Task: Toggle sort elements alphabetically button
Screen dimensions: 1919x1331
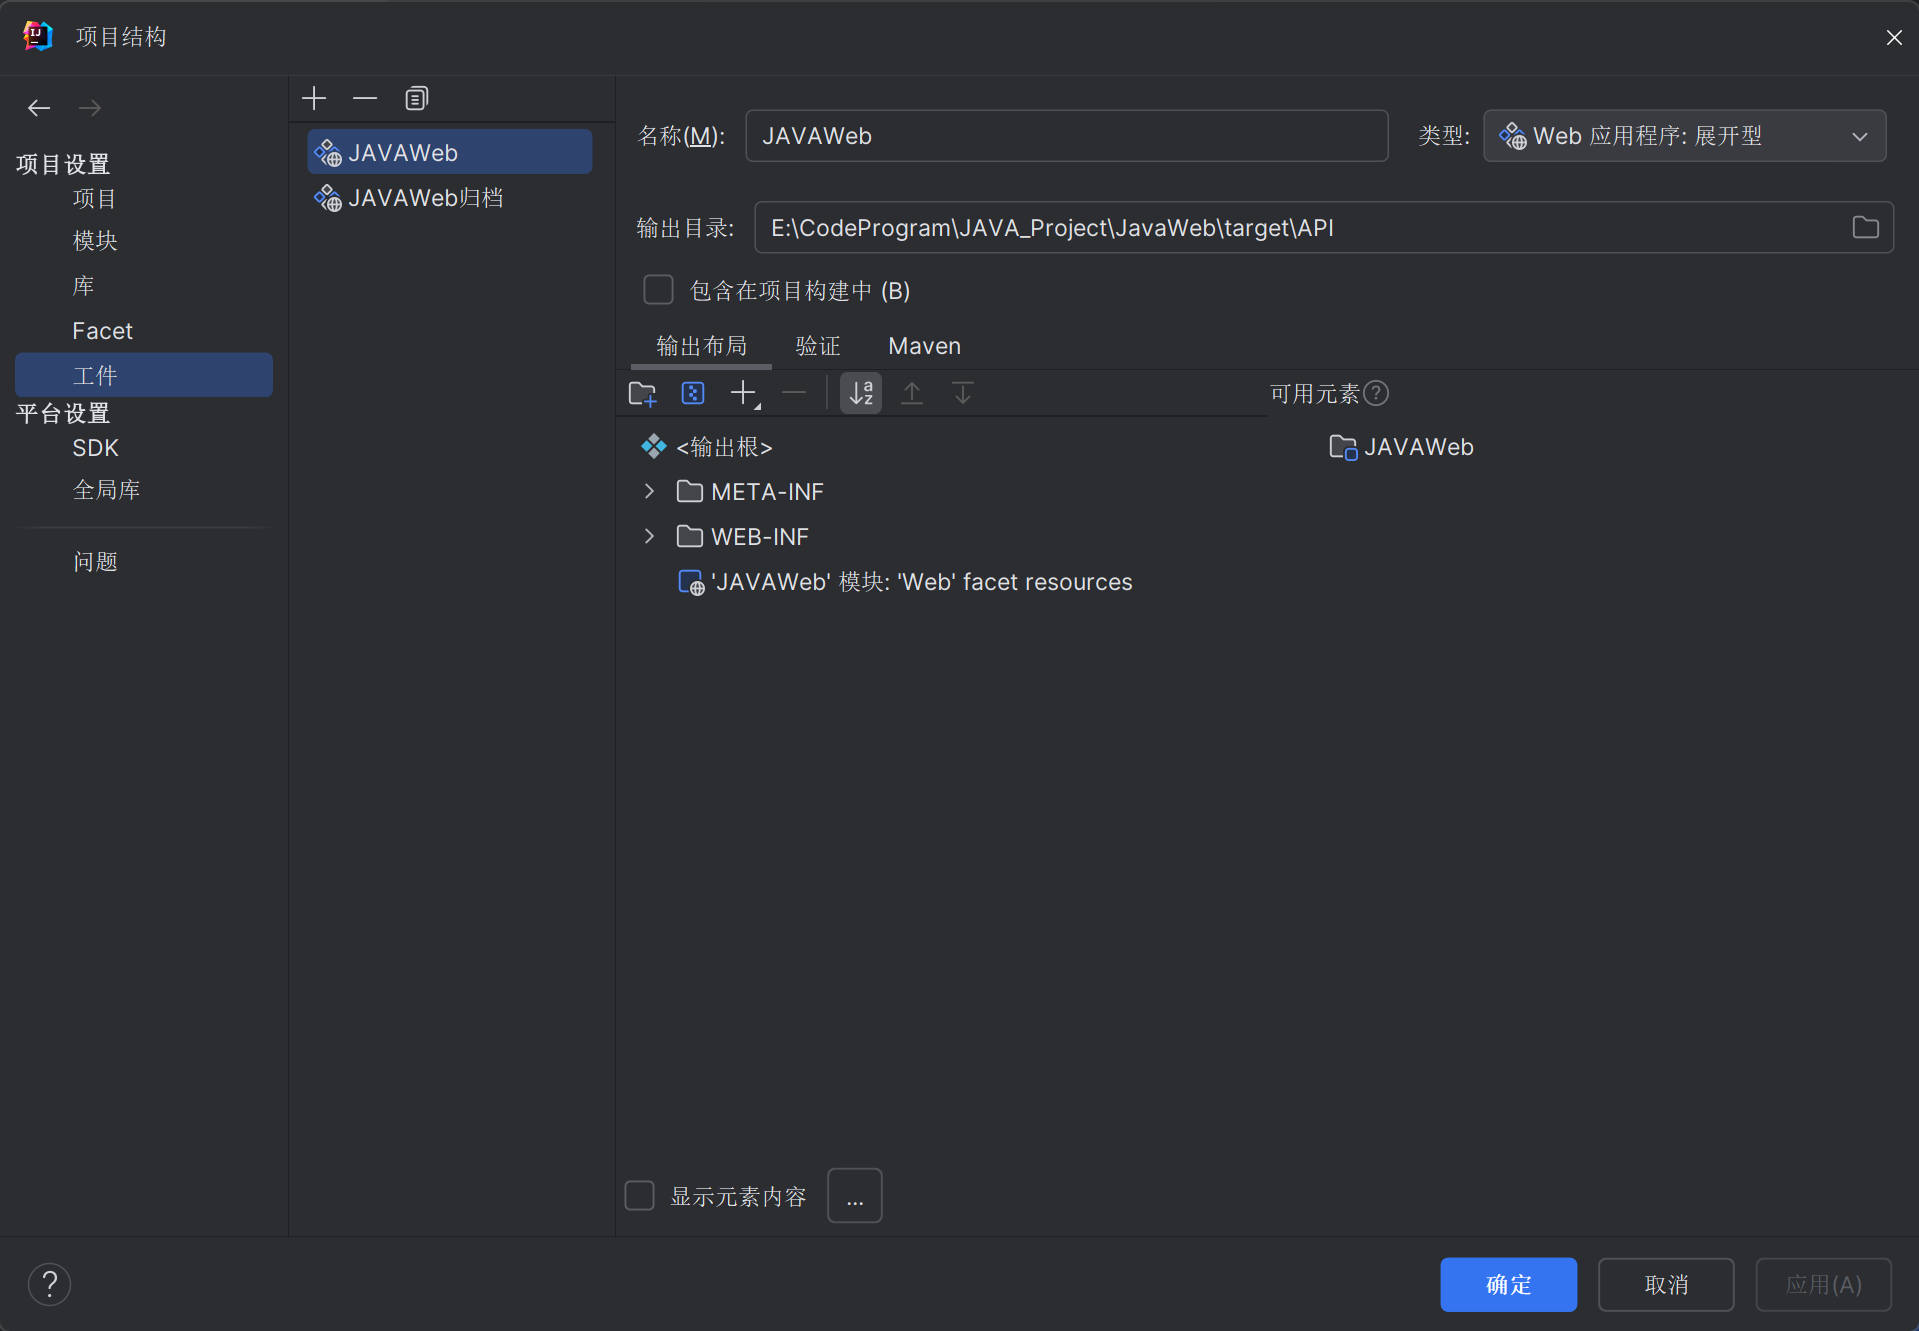Action: pyautogui.click(x=861, y=394)
